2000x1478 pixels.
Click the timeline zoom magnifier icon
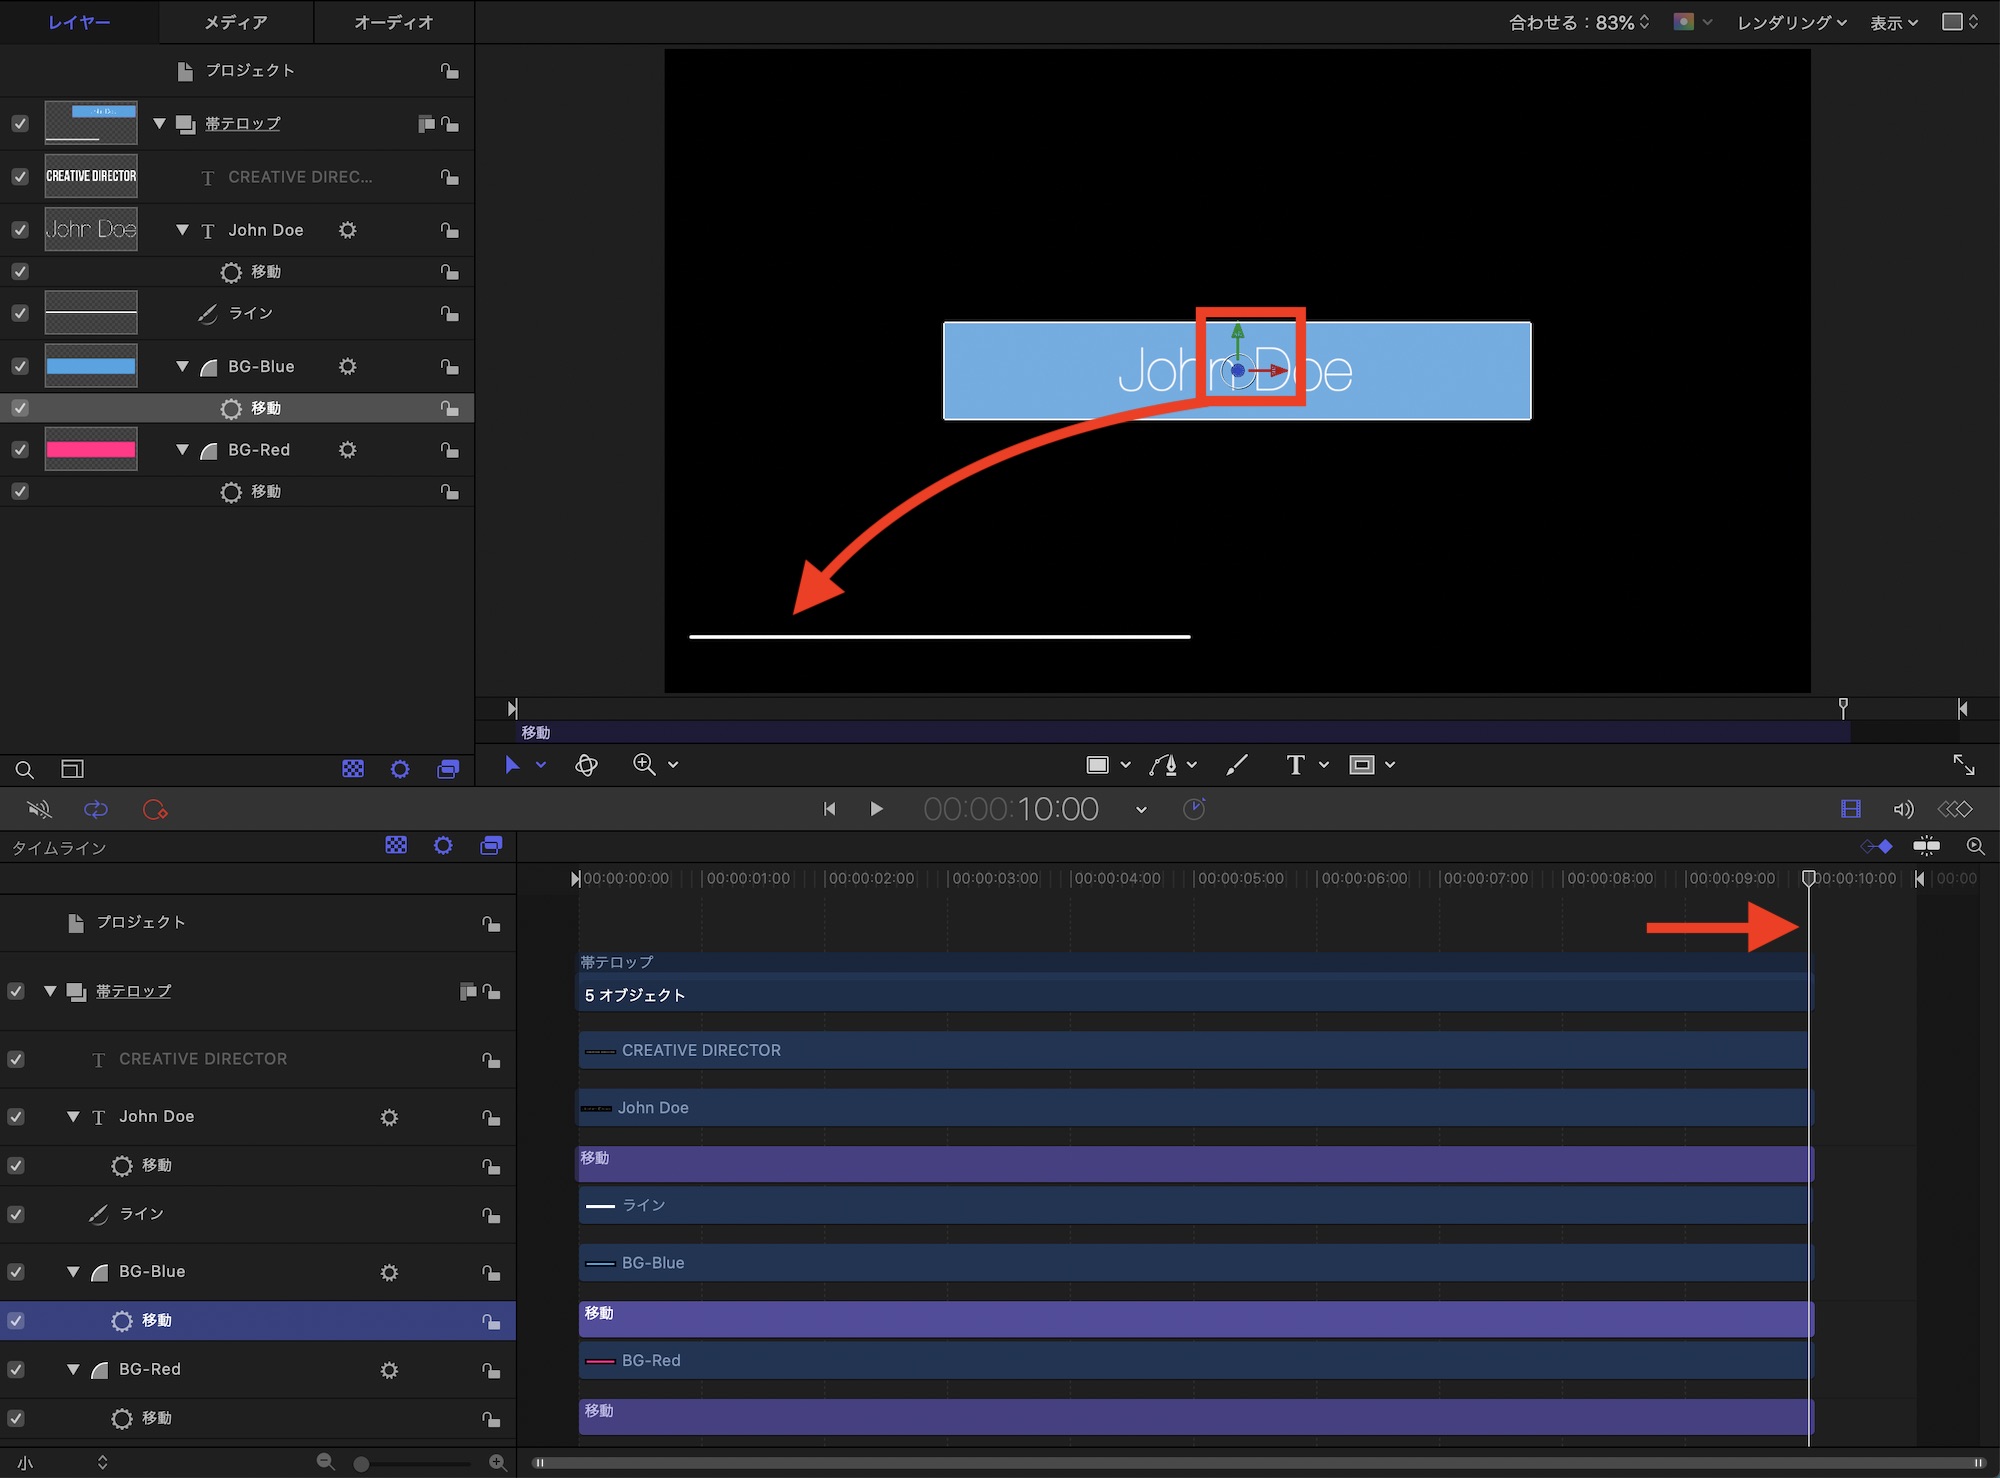pos(1975,847)
